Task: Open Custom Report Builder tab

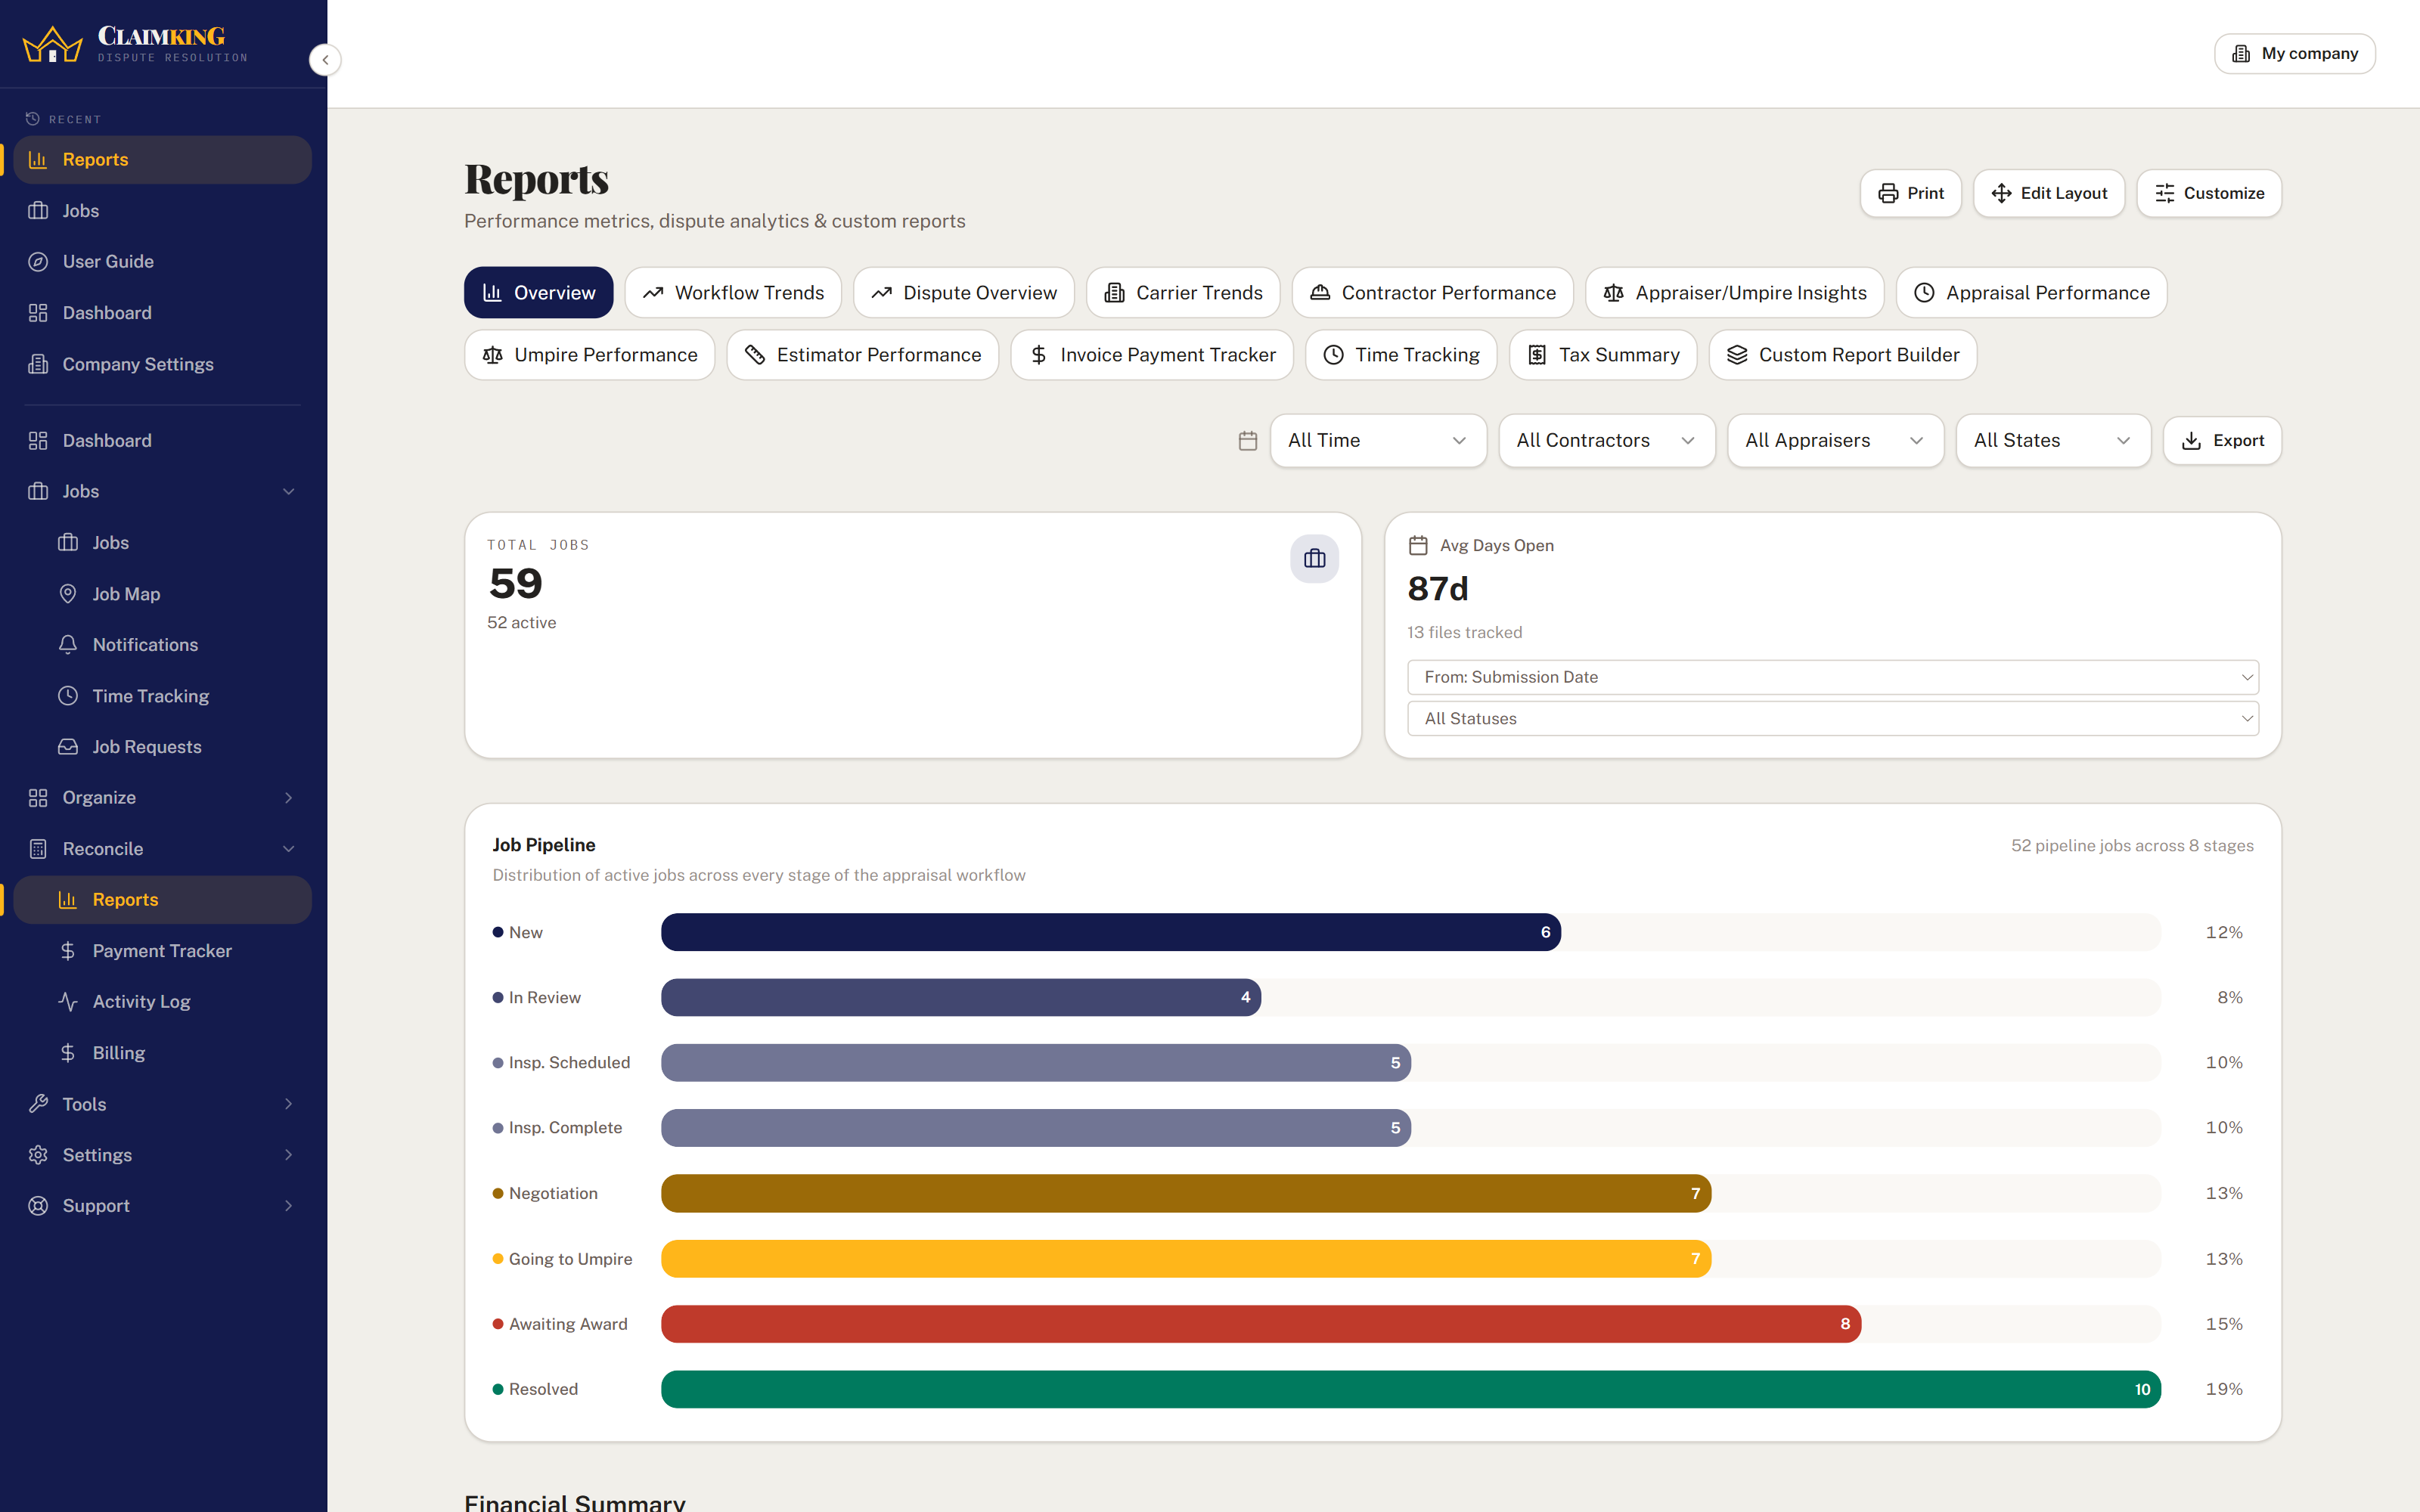Action: coord(1842,355)
